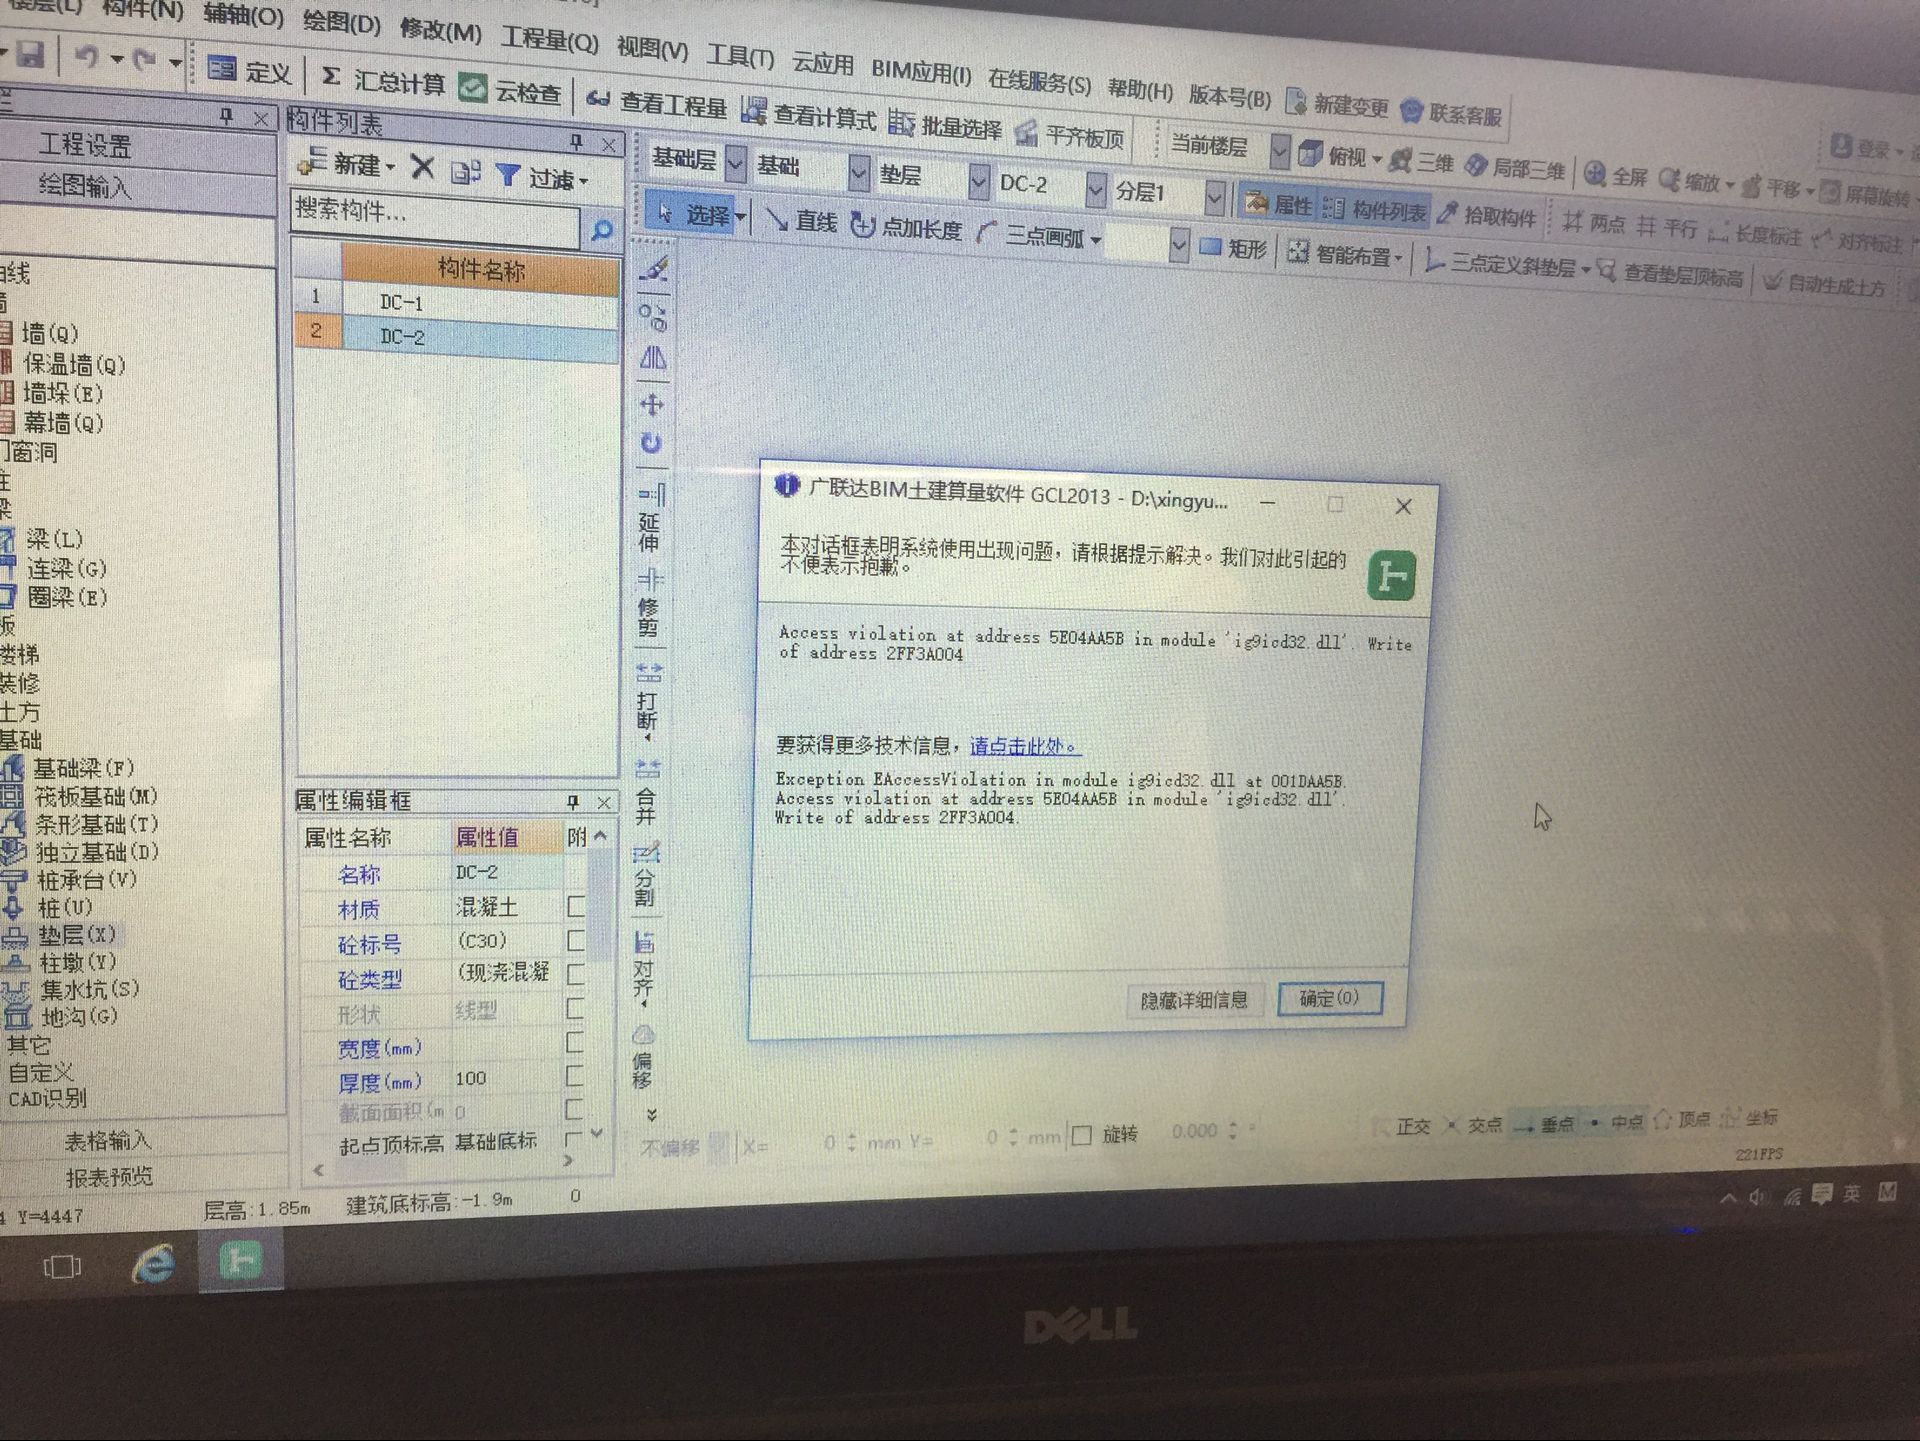Expand the 过滤 filter dropdown
The height and width of the screenshot is (1441, 1920).
[x=584, y=181]
